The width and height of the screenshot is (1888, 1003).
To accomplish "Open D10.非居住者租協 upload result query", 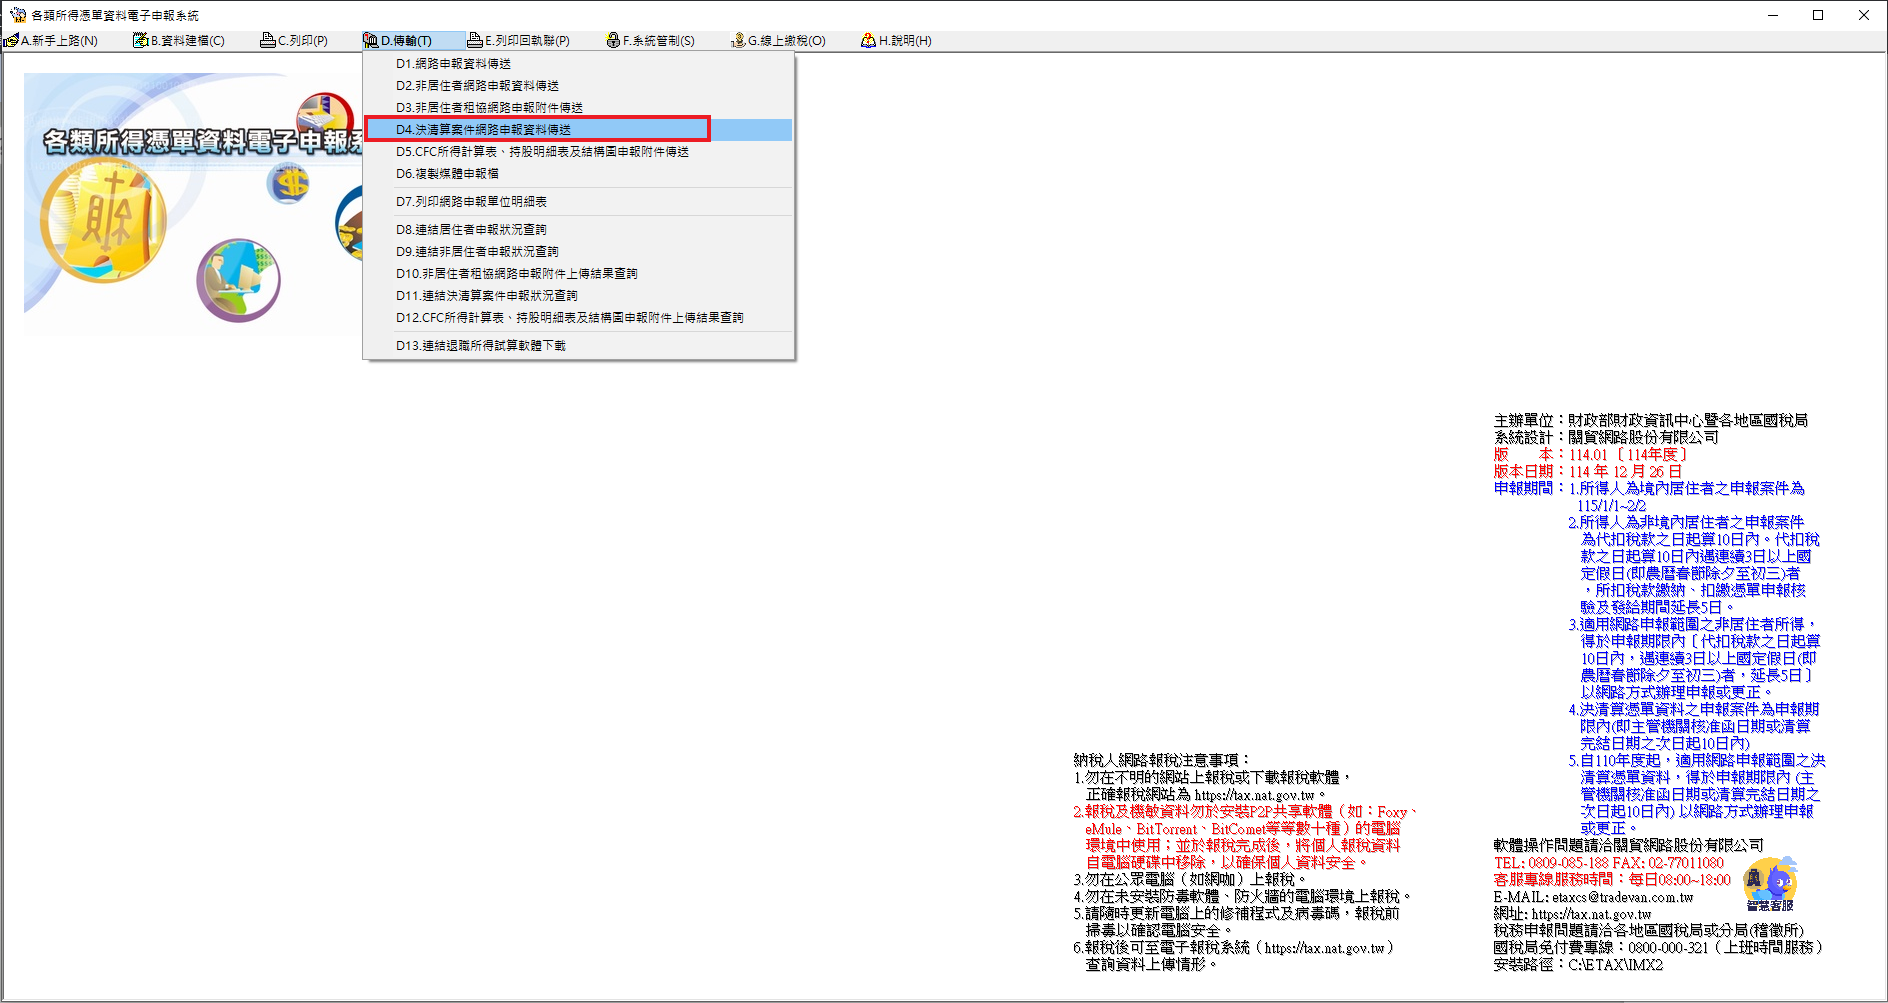I will tap(516, 274).
